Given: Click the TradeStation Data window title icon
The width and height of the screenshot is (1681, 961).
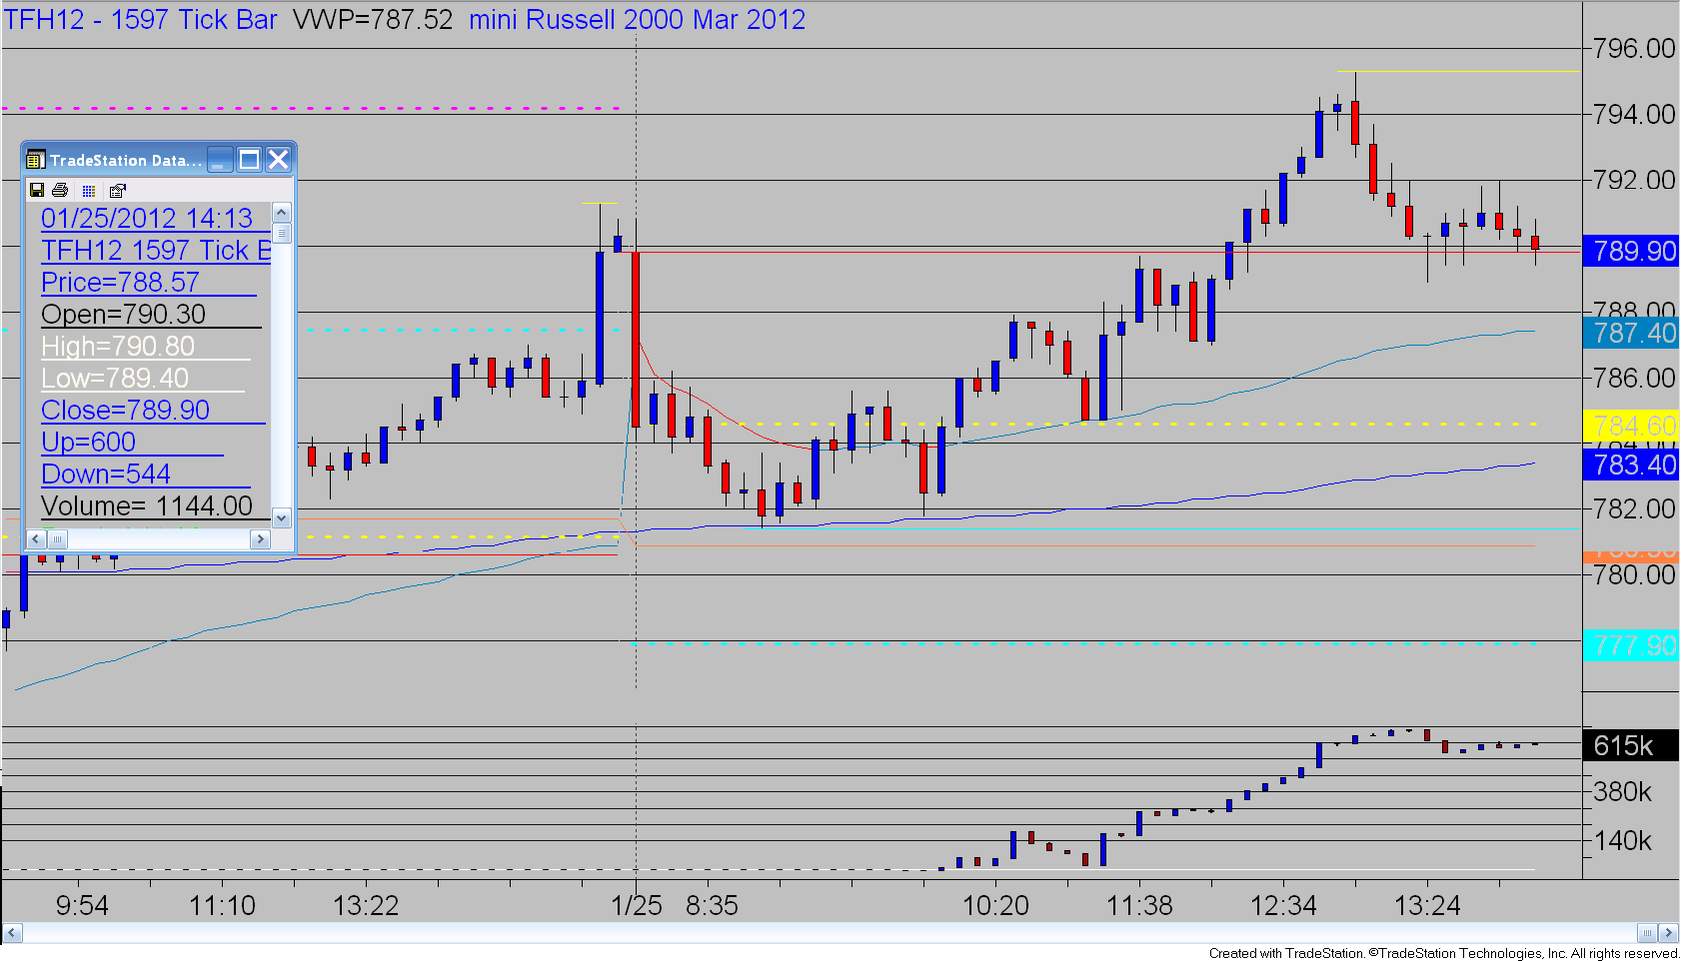Looking at the screenshot, I should pyautogui.click(x=36, y=160).
